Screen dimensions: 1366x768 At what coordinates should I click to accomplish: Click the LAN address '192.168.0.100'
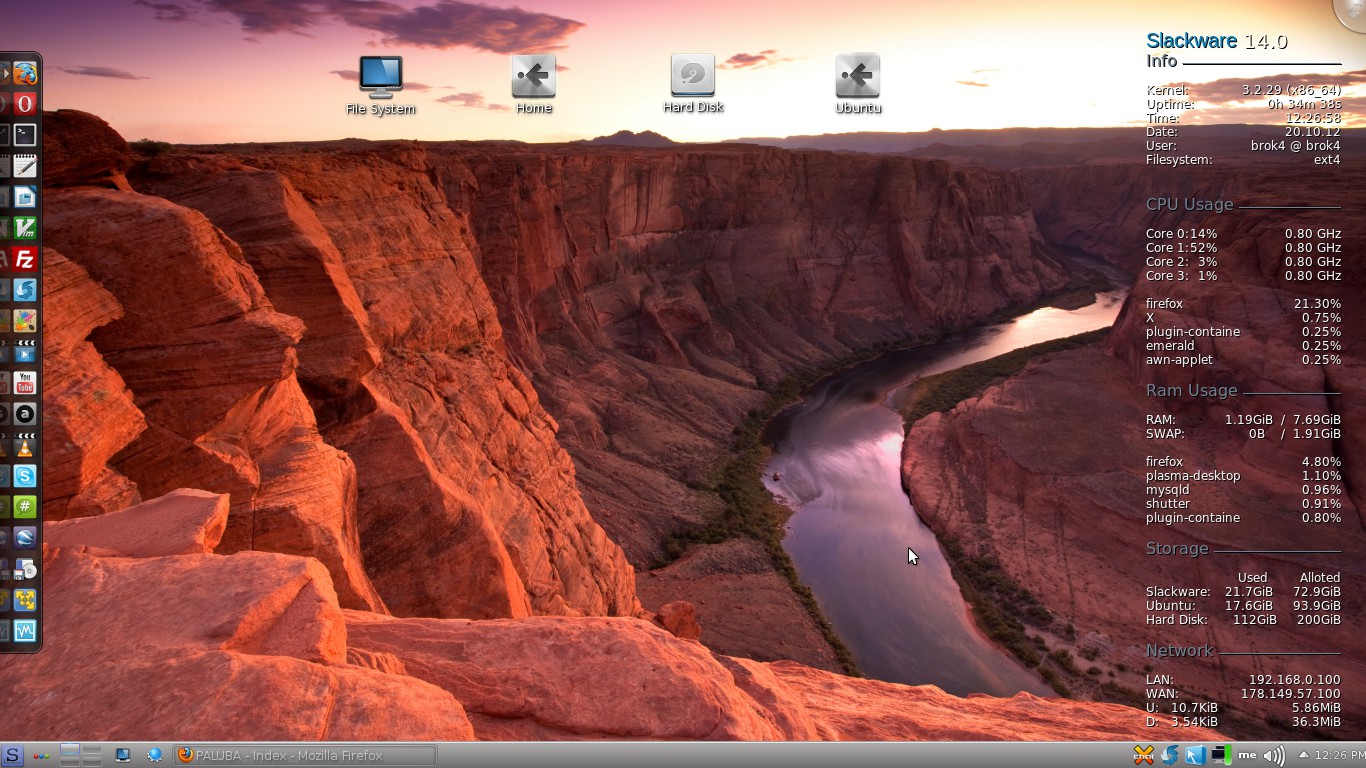(x=1294, y=680)
